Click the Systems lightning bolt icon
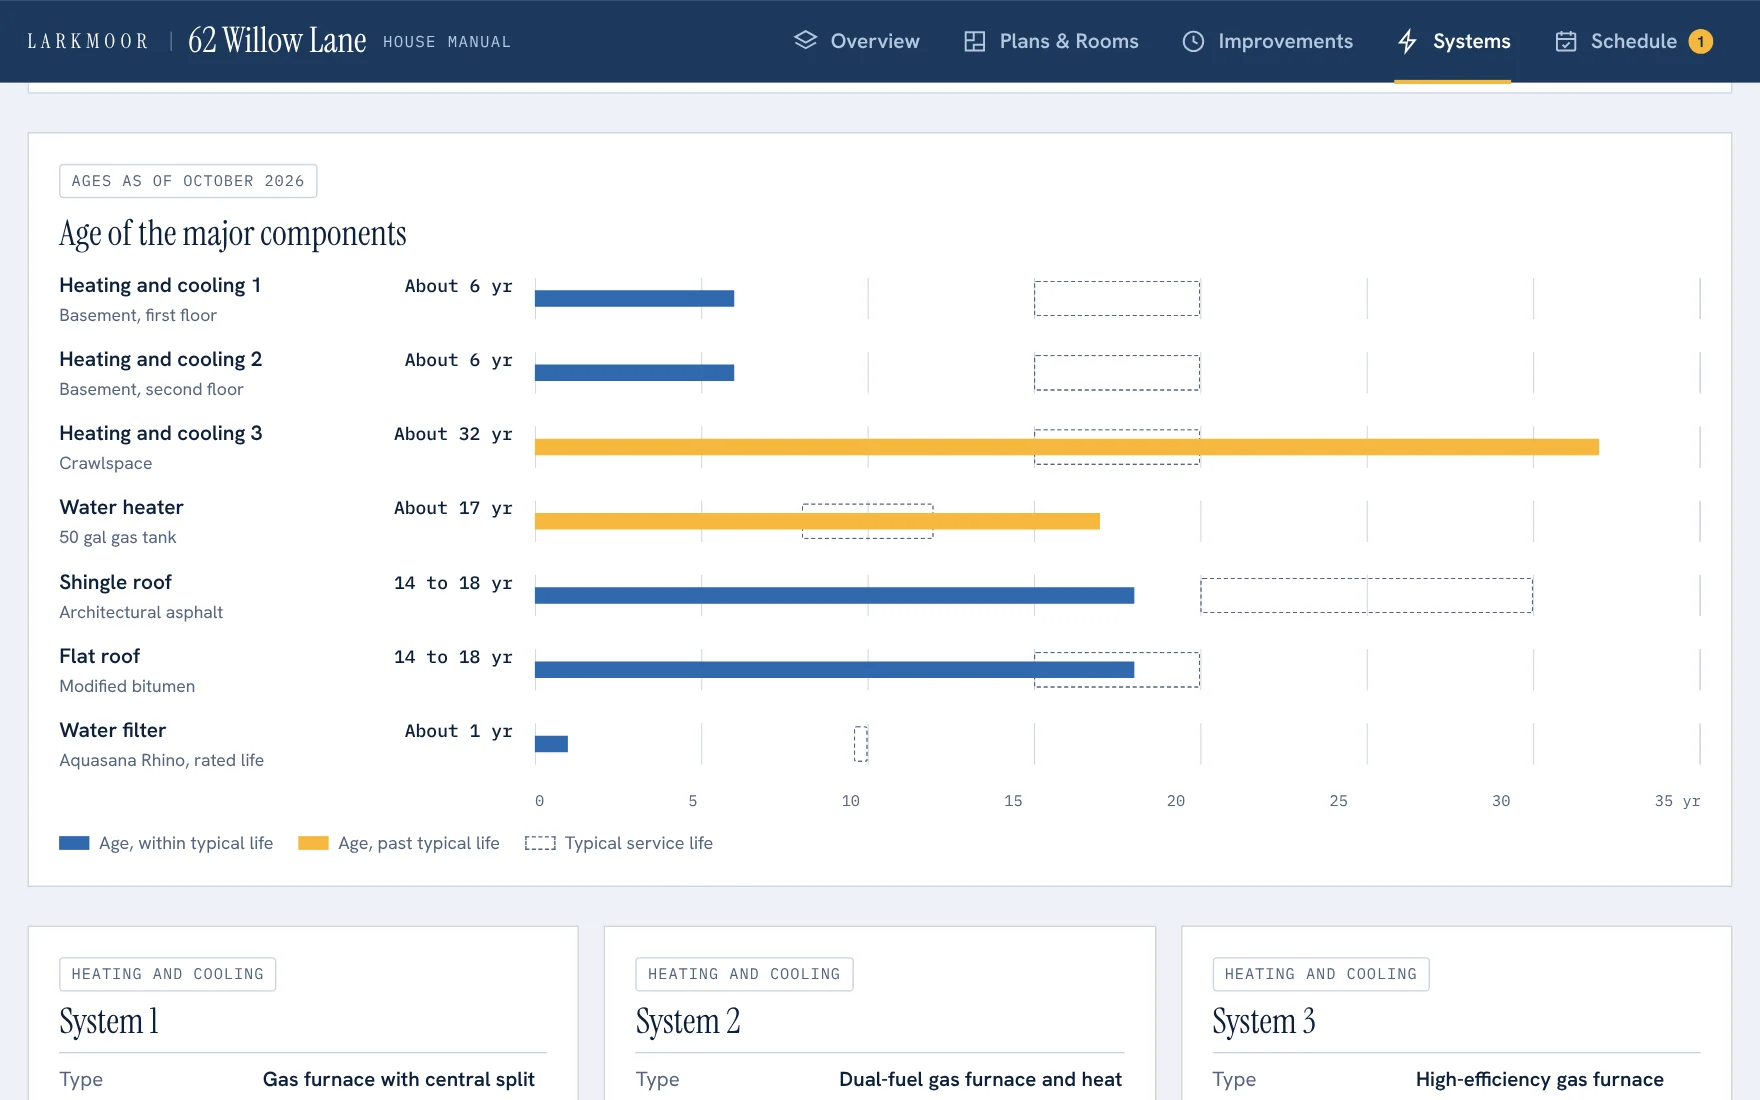The height and width of the screenshot is (1100, 1760). 1407,41
